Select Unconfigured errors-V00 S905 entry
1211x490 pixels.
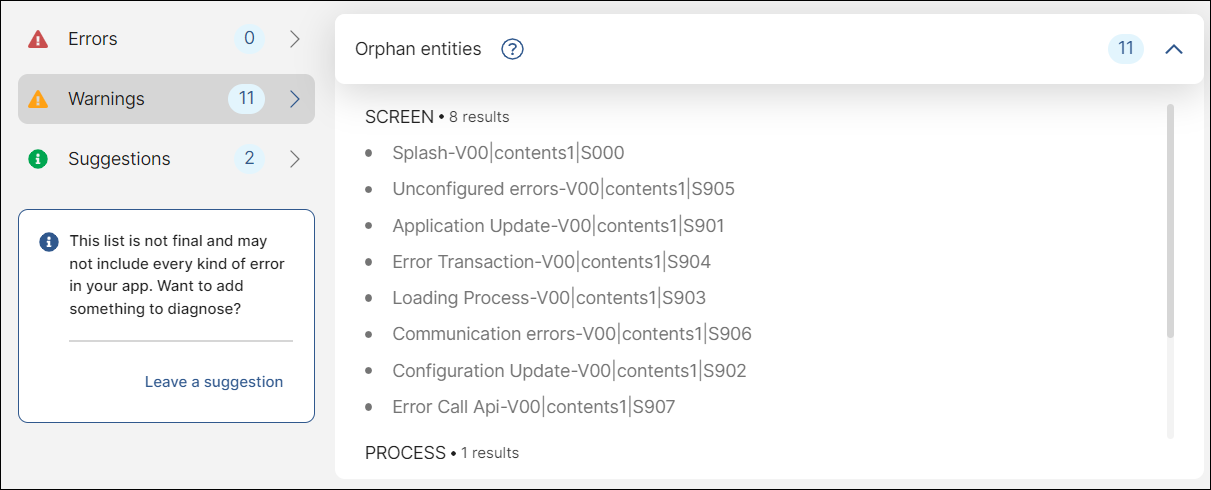click(x=563, y=189)
